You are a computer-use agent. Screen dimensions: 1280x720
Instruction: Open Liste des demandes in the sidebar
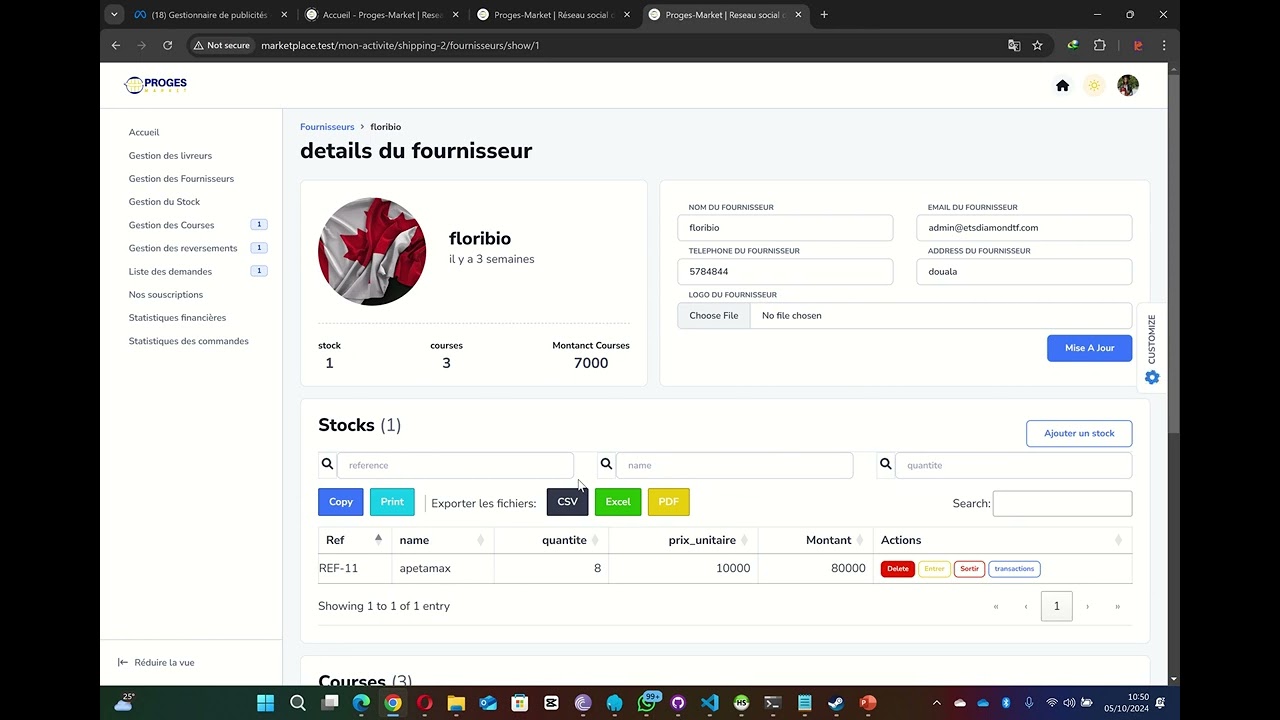point(170,271)
